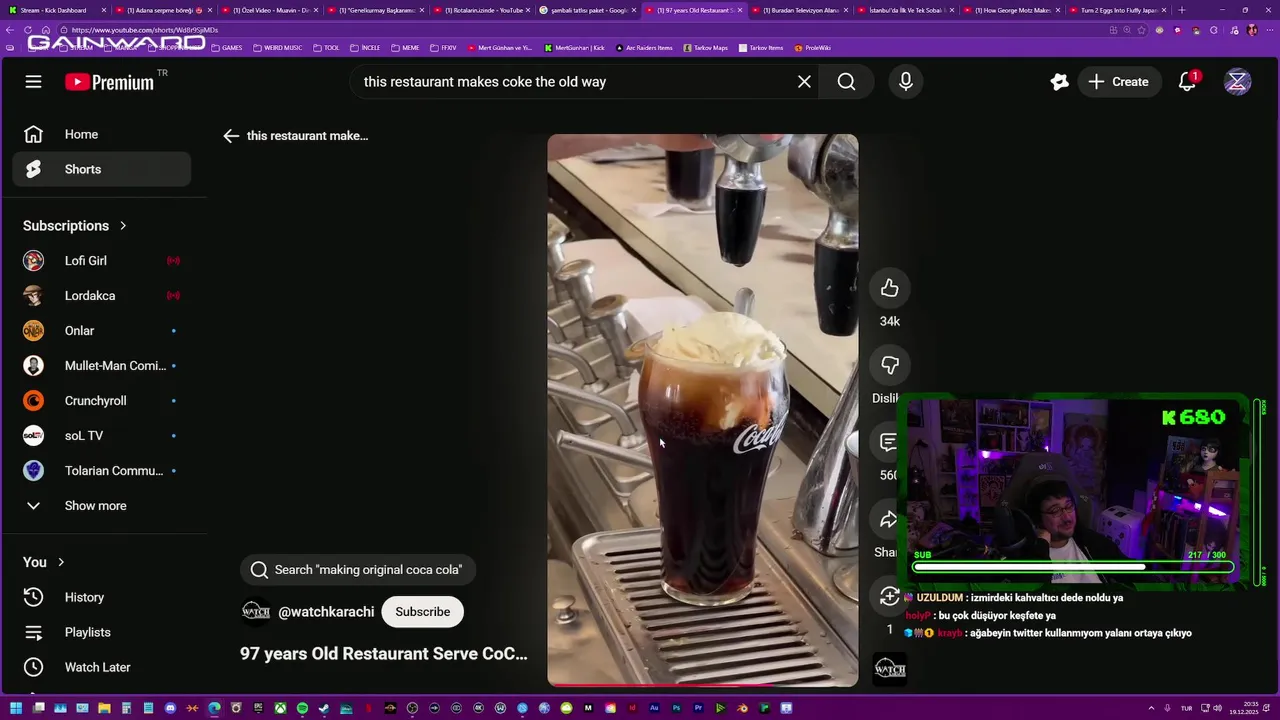Open the Ask AI sparkle button
The height and width of the screenshot is (720, 1280).
tap(1060, 82)
